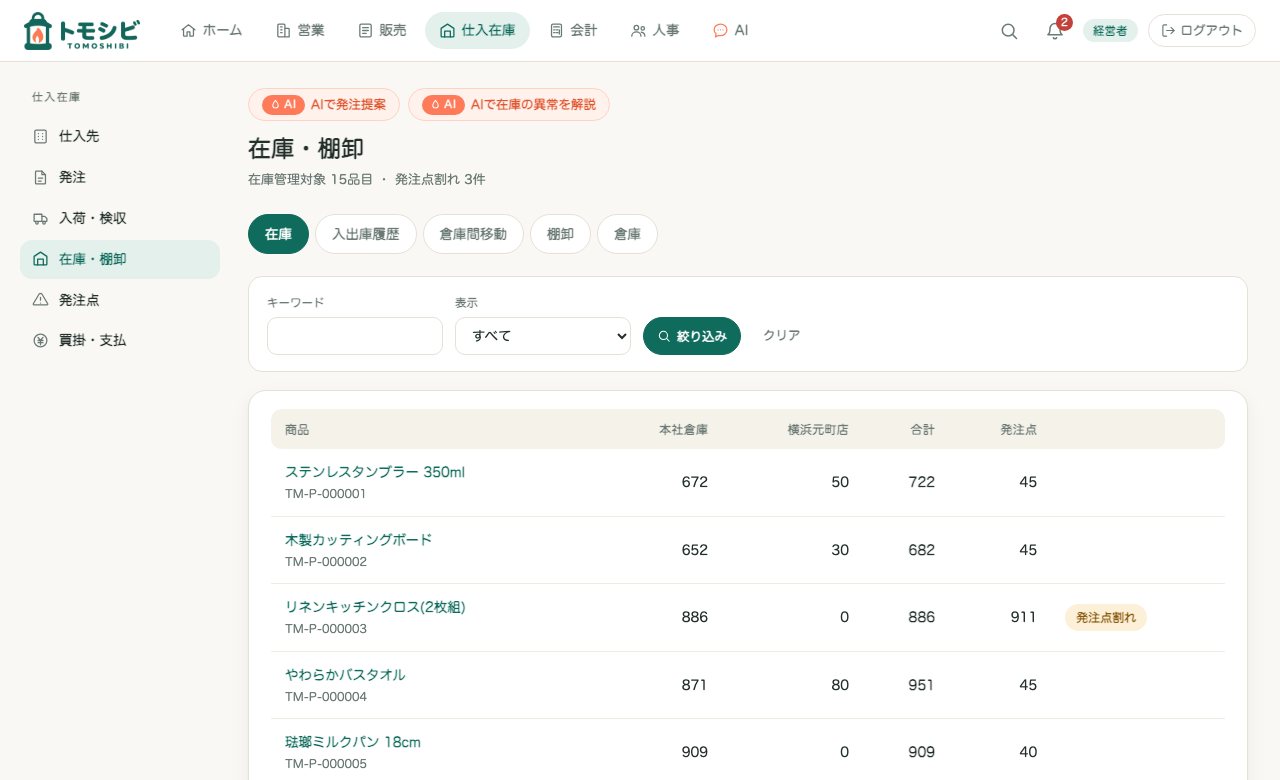This screenshot has height=780, width=1280.
Task: Open the AI chat menu in top navigation
Action: 730,30
